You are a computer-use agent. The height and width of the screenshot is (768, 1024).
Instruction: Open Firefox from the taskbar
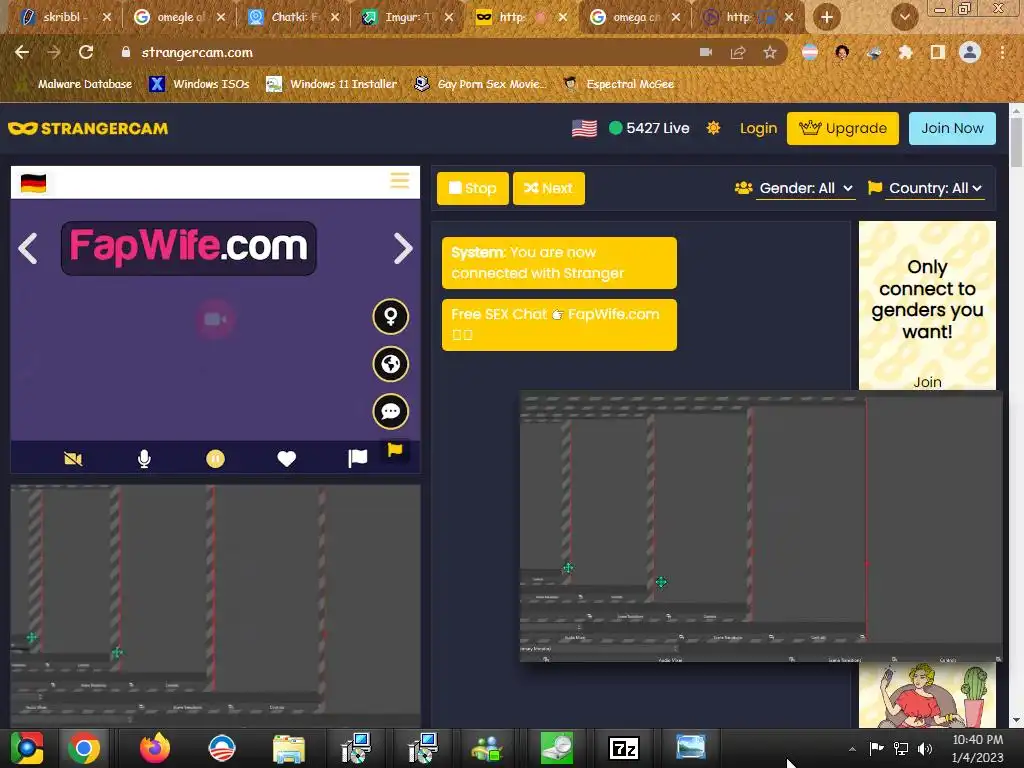[x=155, y=748]
